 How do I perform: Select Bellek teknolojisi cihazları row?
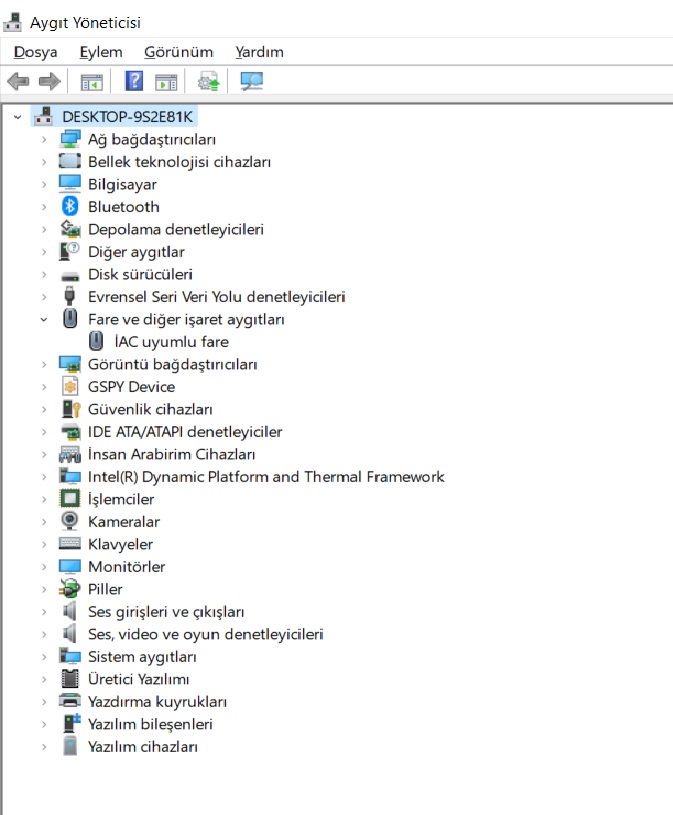point(179,162)
